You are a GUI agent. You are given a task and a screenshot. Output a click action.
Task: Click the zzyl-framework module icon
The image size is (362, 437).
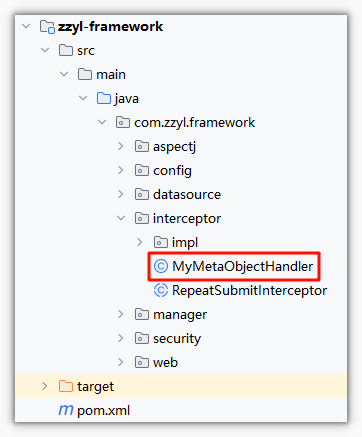point(47,27)
